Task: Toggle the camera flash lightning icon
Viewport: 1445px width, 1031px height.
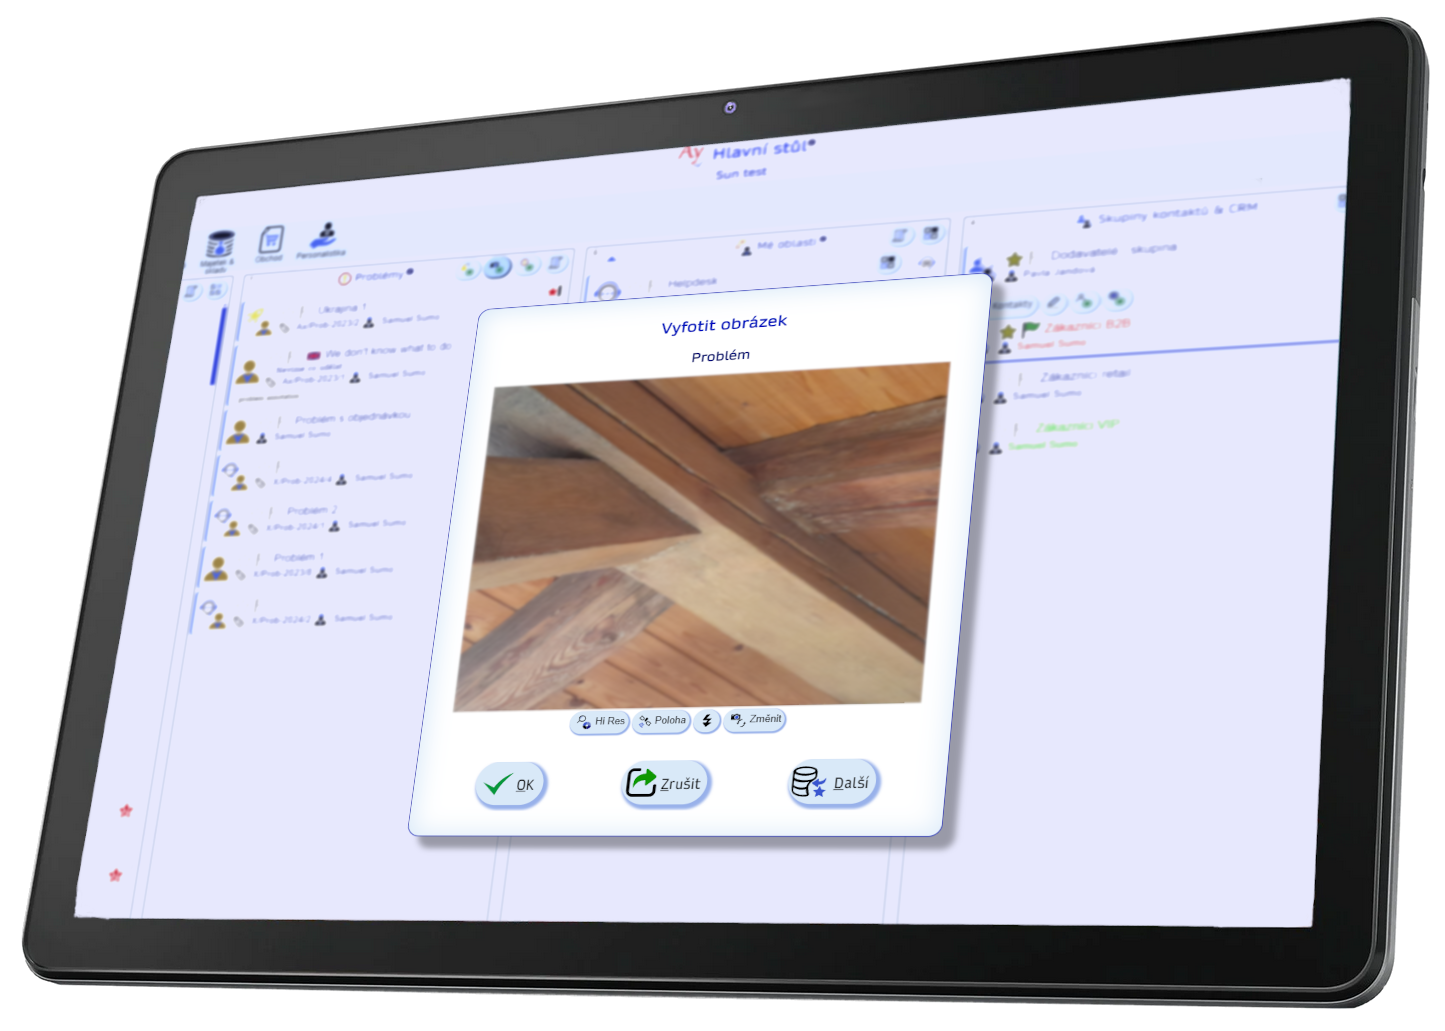Action: click(707, 720)
